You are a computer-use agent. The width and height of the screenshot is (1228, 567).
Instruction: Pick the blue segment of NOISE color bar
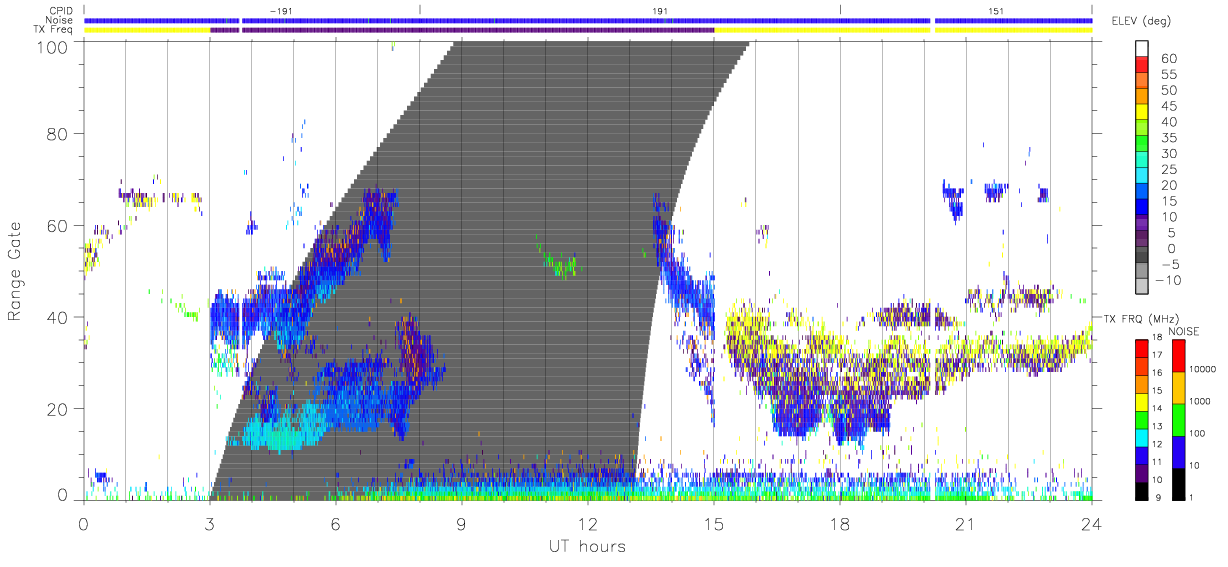[x=1177, y=451]
